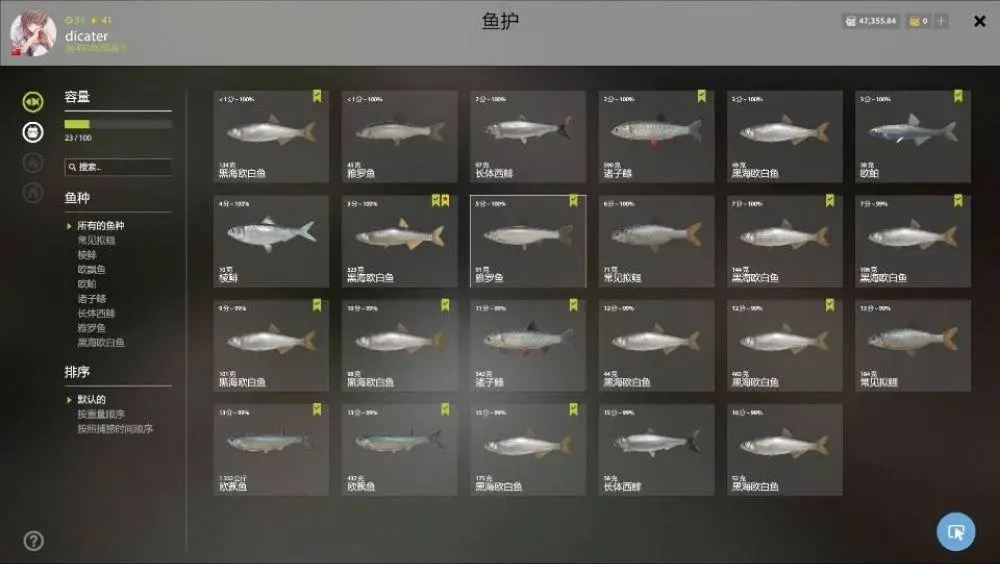Select 所有的鱼种 in the species filter
Image resolution: width=1000 pixels, height=564 pixels.
(101, 225)
